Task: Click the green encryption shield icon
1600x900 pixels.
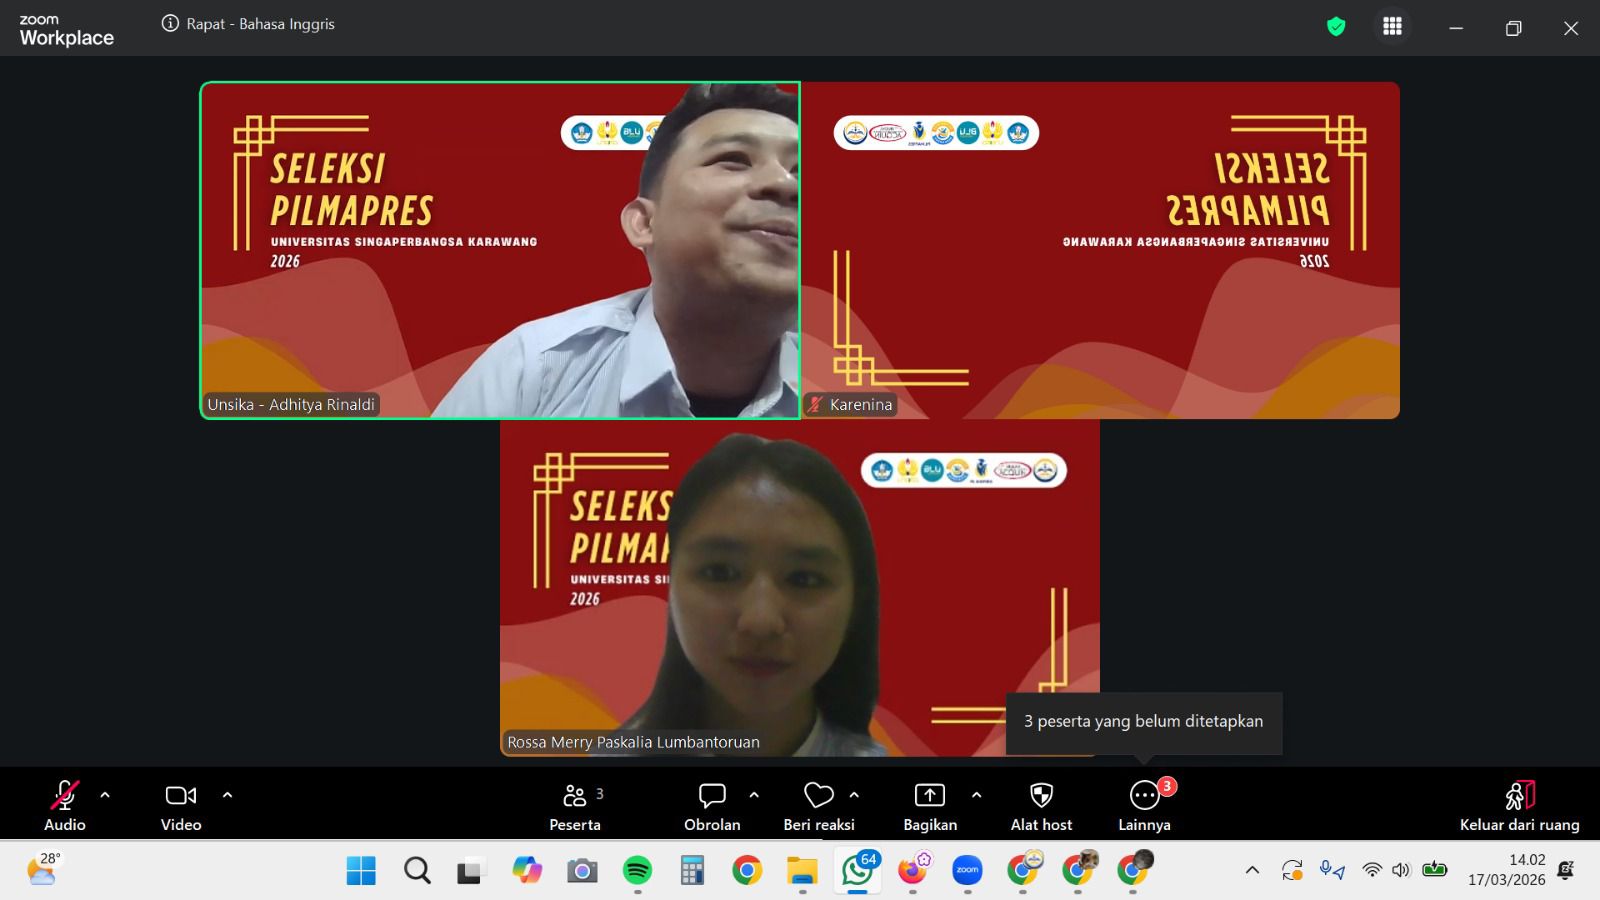Action: [1336, 27]
